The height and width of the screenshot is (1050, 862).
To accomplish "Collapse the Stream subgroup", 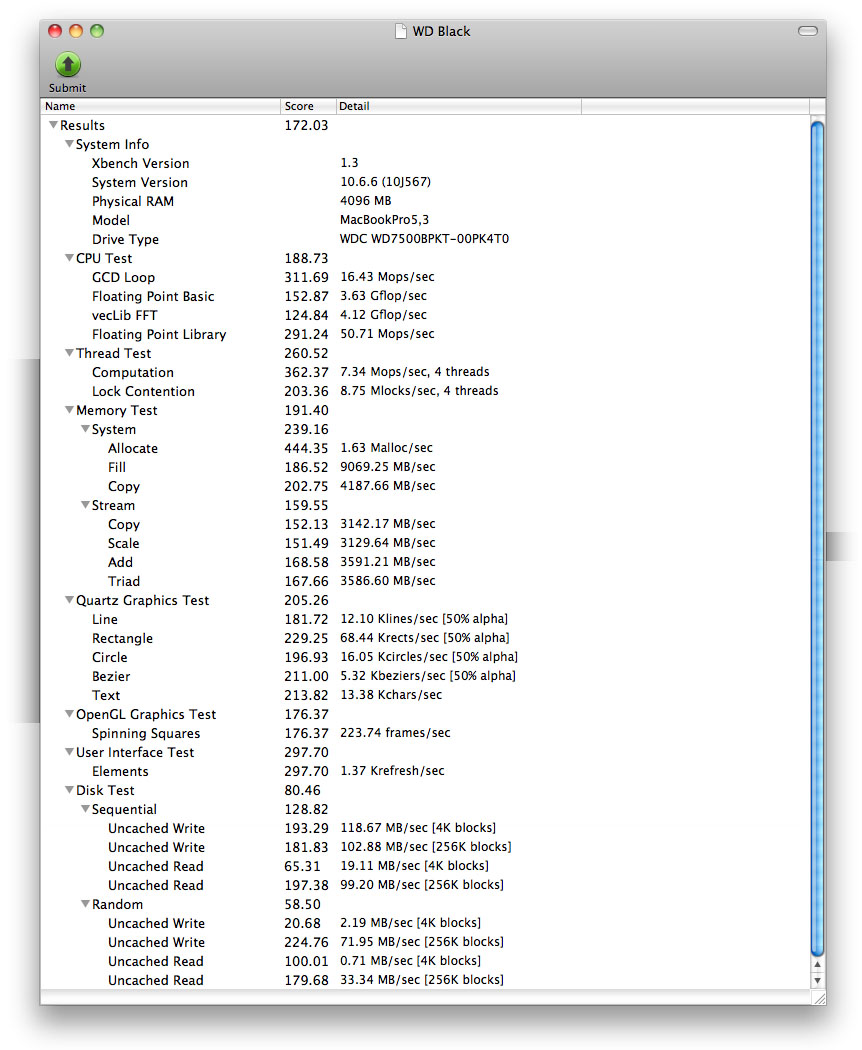I will click(85, 505).
